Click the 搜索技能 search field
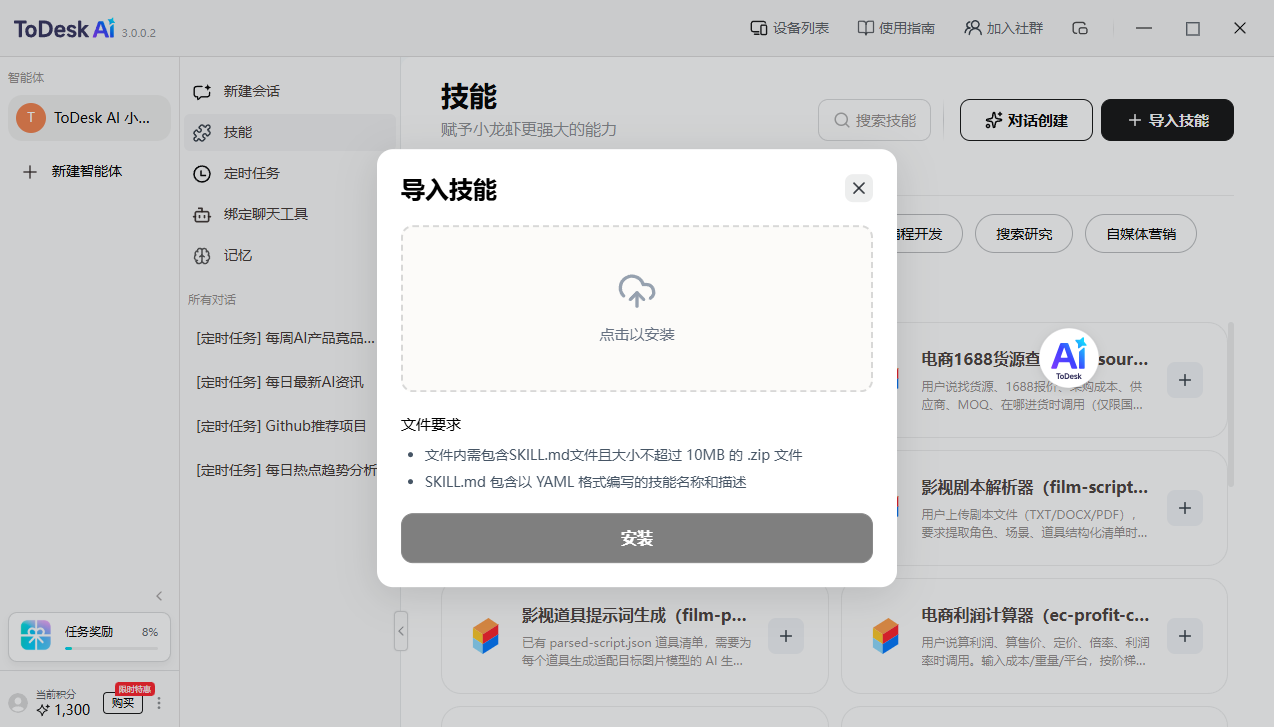Viewport: 1274px width, 727px height. pyautogui.click(x=875, y=120)
